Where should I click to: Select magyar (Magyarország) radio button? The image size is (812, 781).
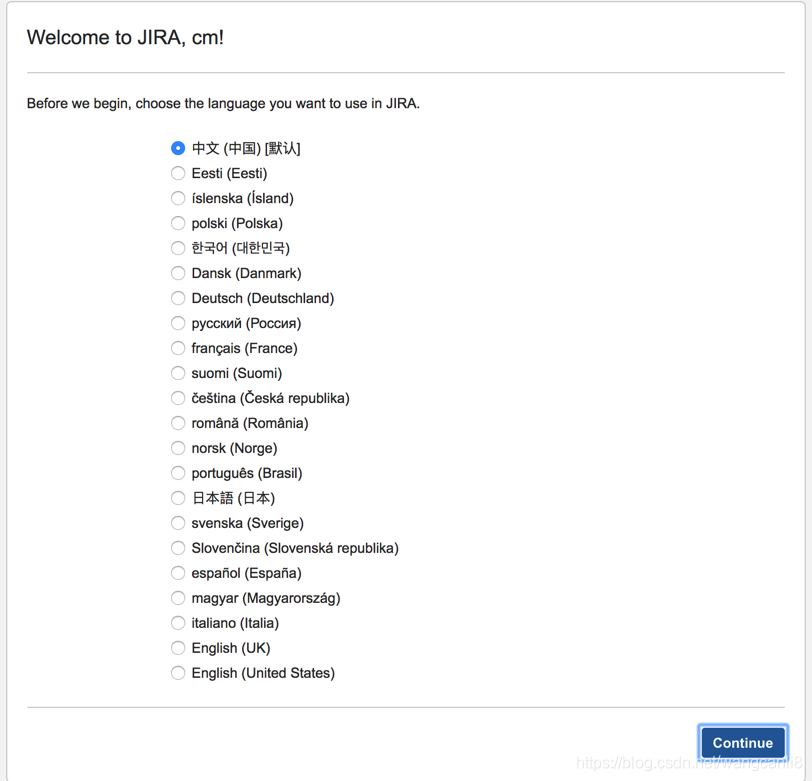[178, 598]
